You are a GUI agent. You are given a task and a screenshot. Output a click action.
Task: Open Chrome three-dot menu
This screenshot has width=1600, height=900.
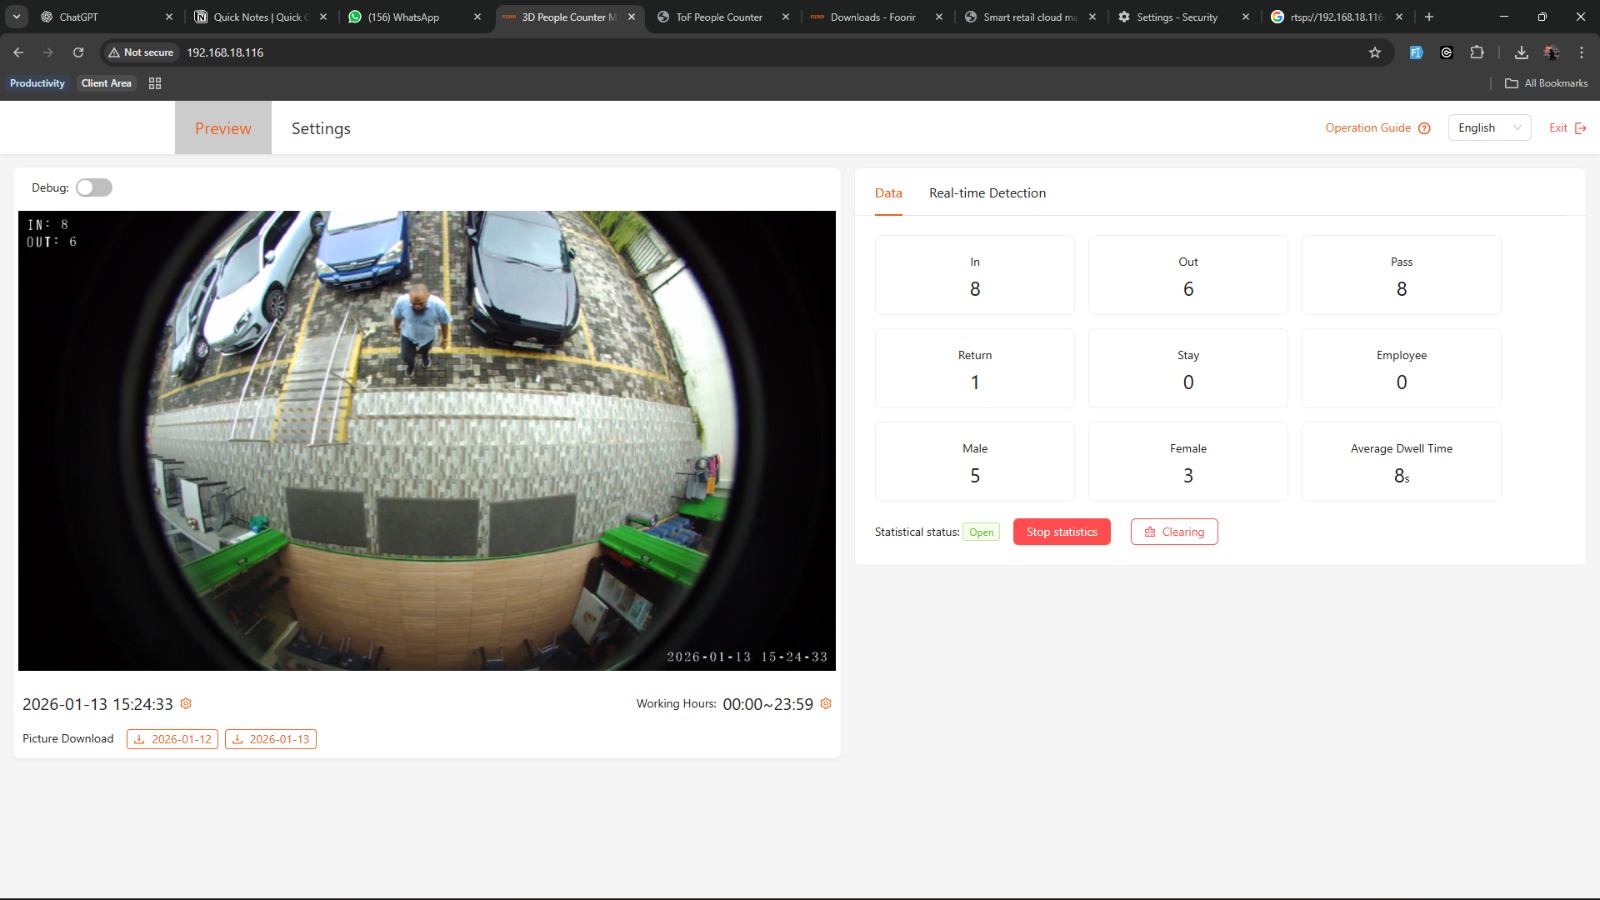[x=1581, y=52]
